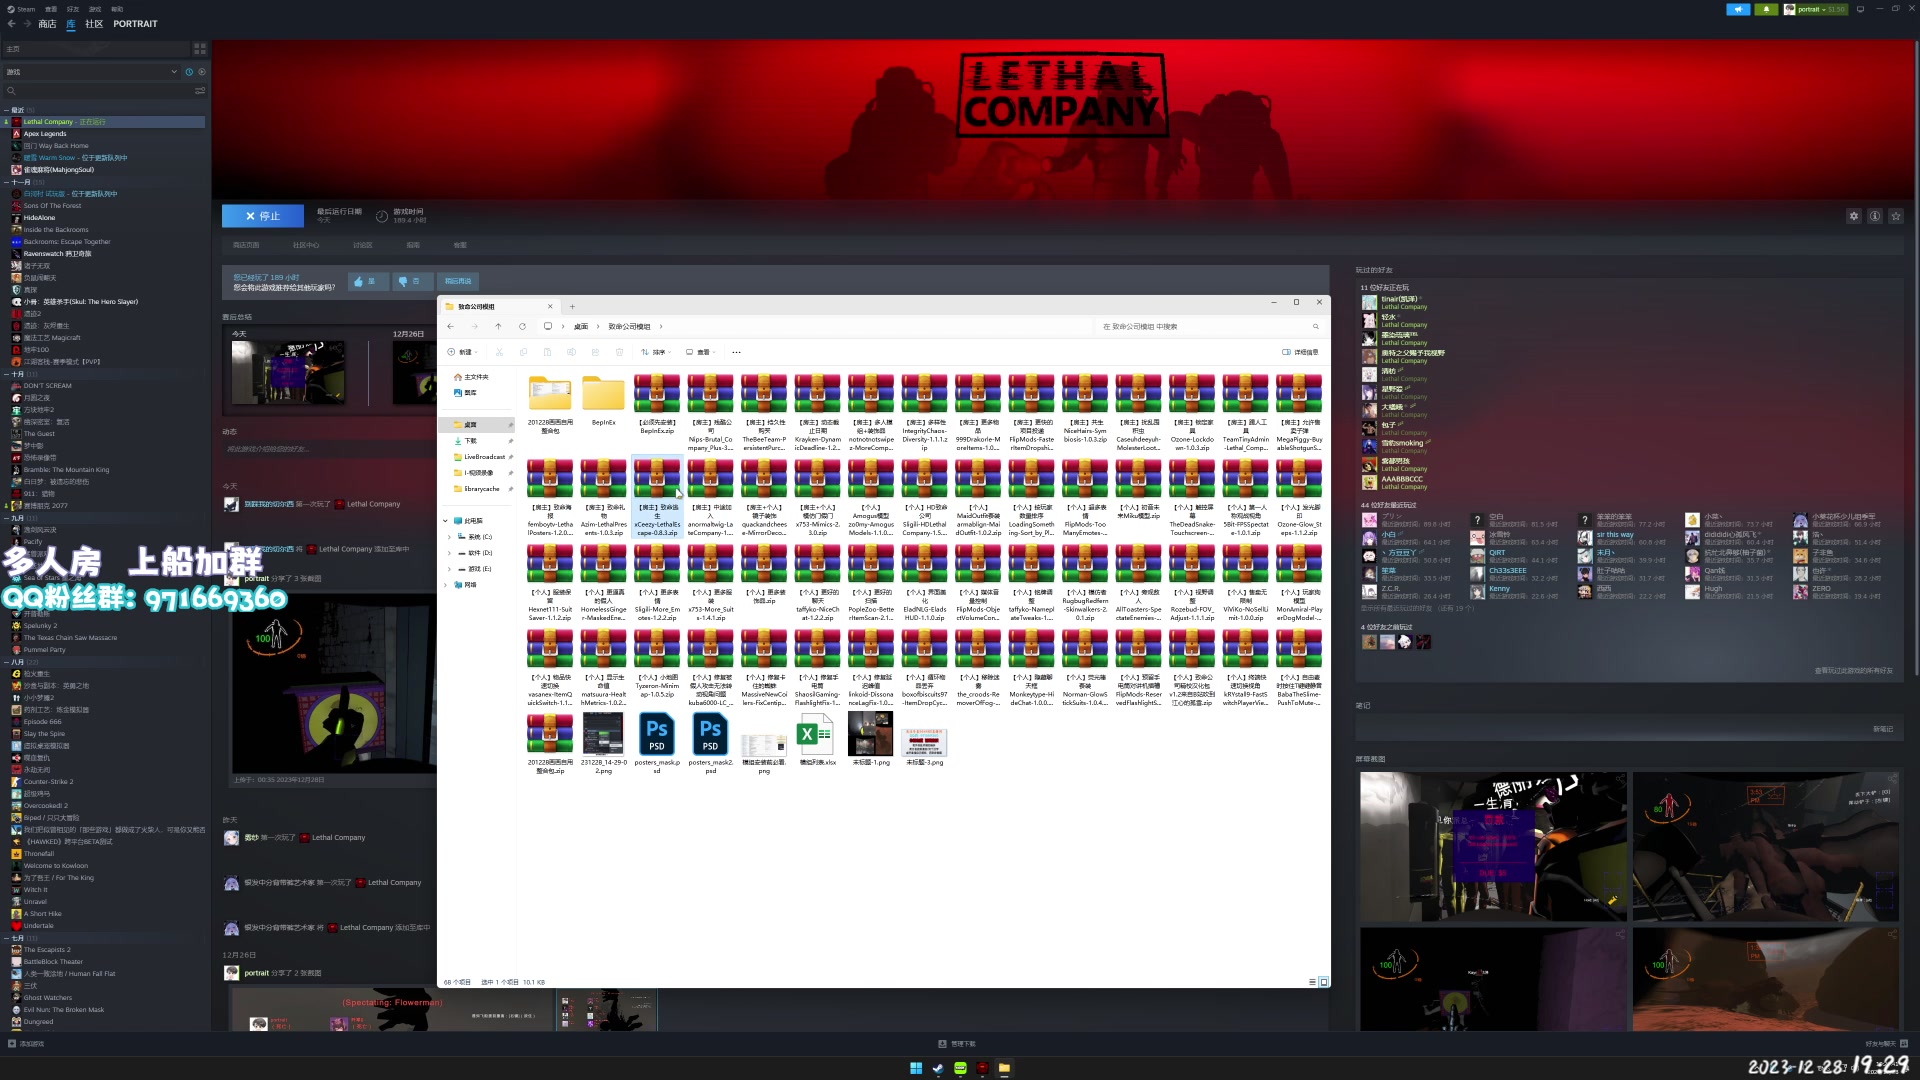This screenshot has width=1920, height=1080.
Task: Click Explorer delete trash icon
Action: pyautogui.click(x=619, y=352)
